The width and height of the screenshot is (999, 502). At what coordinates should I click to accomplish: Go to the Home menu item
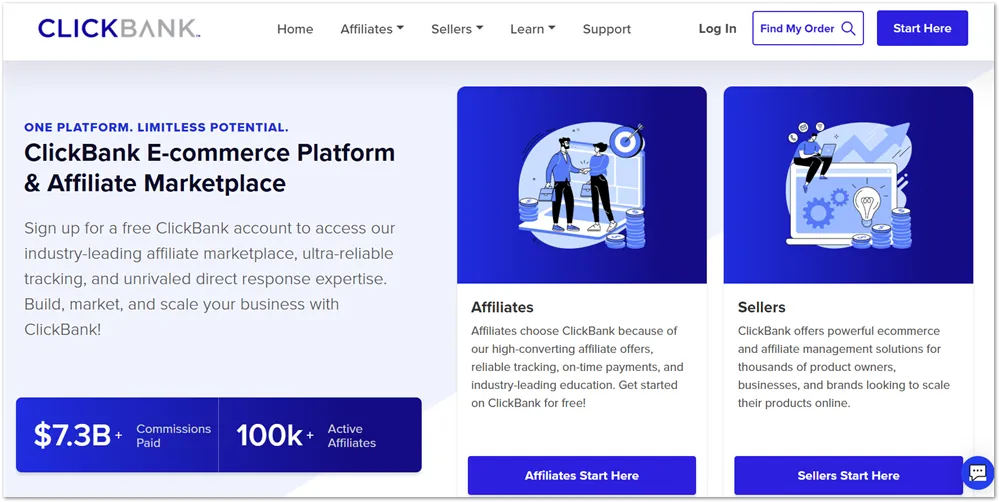click(295, 29)
